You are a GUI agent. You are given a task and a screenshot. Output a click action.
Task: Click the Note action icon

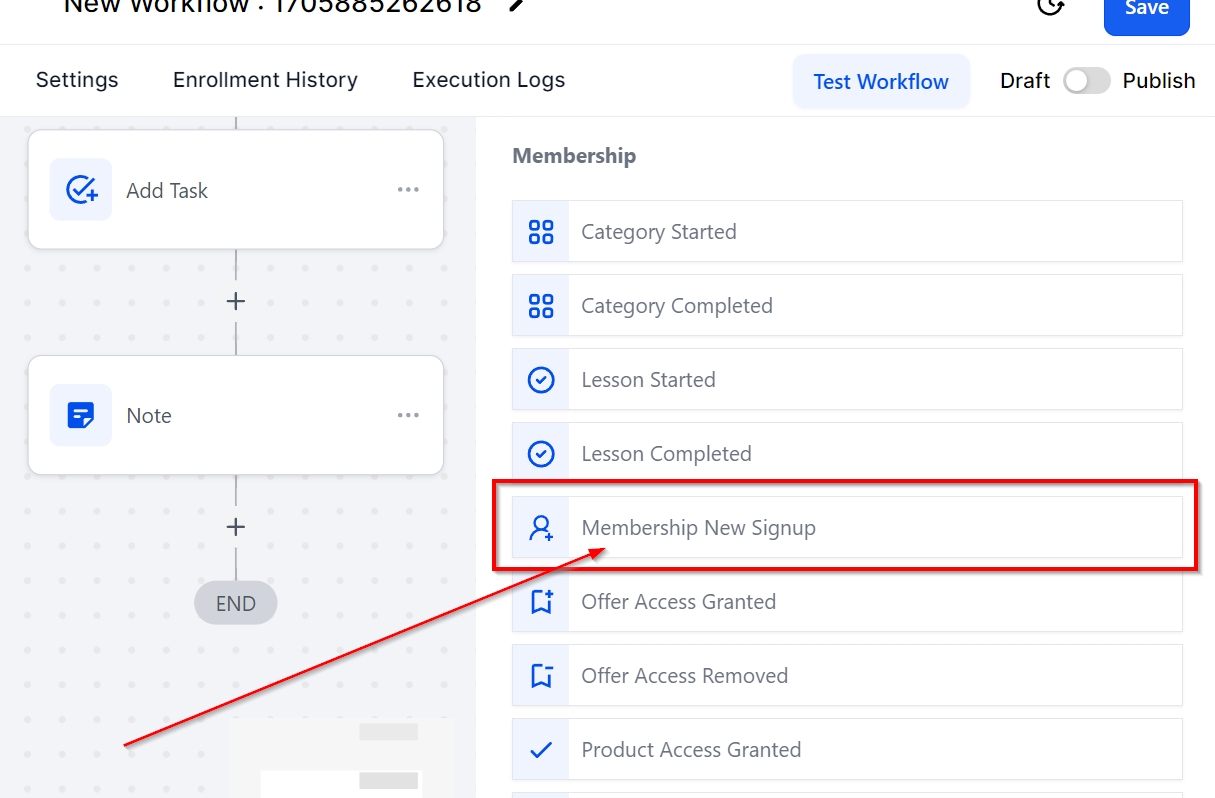81,415
